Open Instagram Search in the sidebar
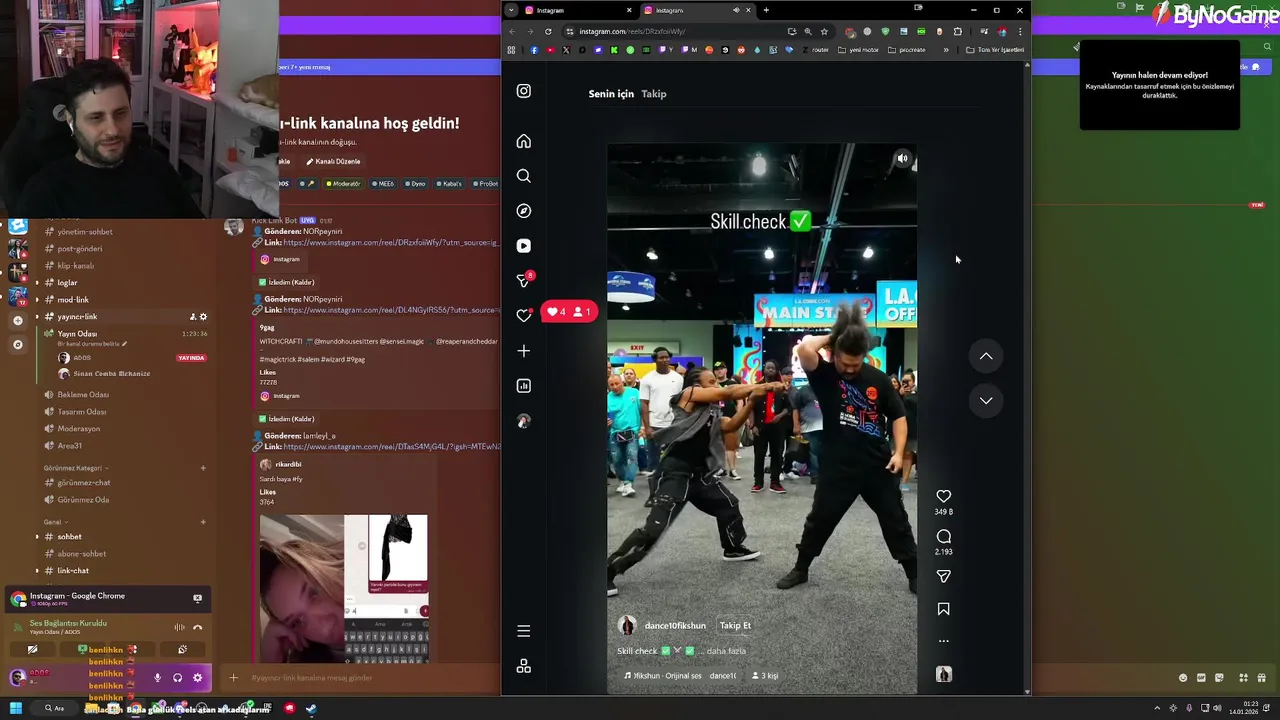Viewport: 1280px width, 720px height. (x=523, y=176)
